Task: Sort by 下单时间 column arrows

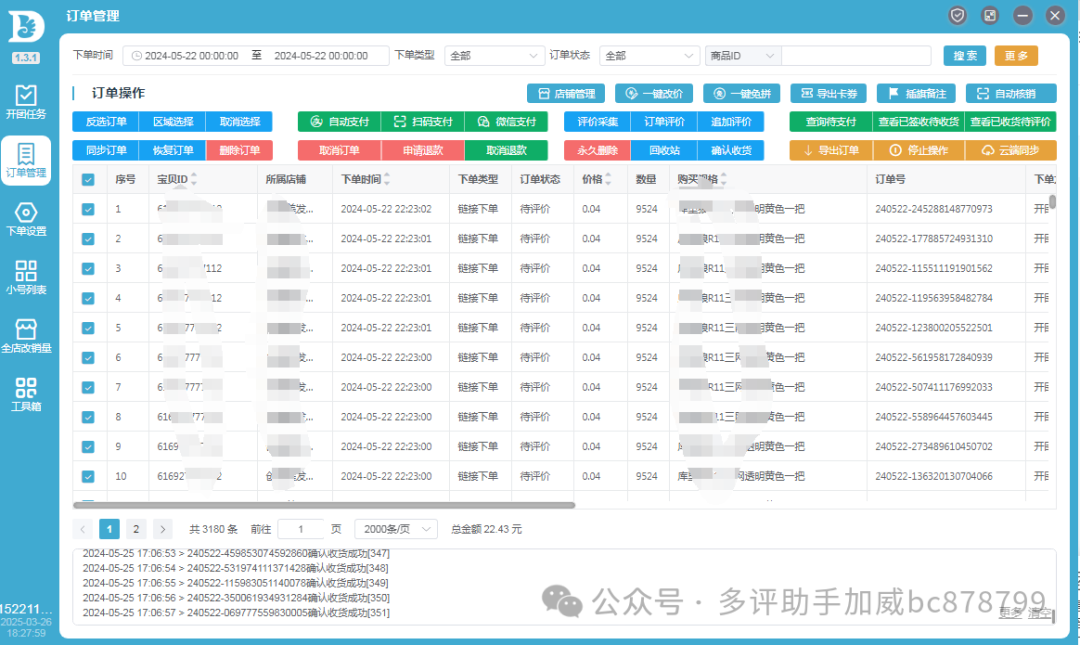Action: point(387,179)
